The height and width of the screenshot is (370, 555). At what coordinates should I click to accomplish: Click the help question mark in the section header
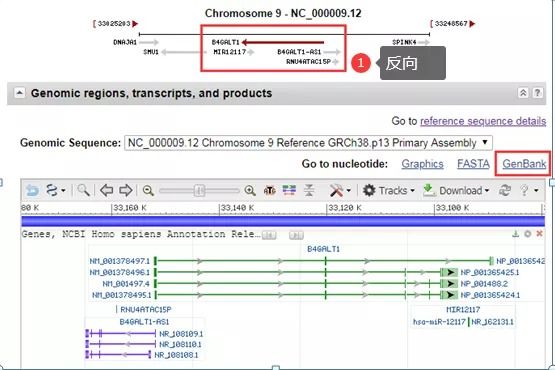(x=537, y=93)
